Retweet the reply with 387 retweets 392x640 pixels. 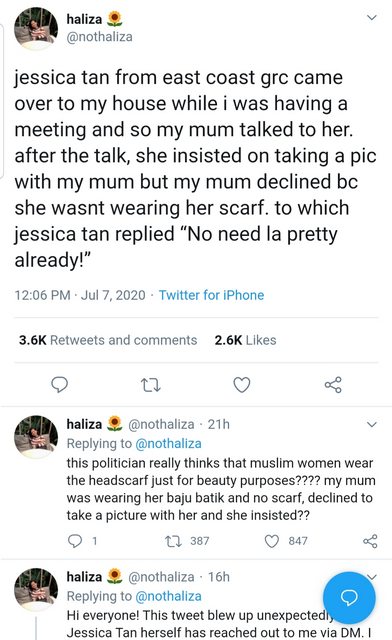point(171,541)
